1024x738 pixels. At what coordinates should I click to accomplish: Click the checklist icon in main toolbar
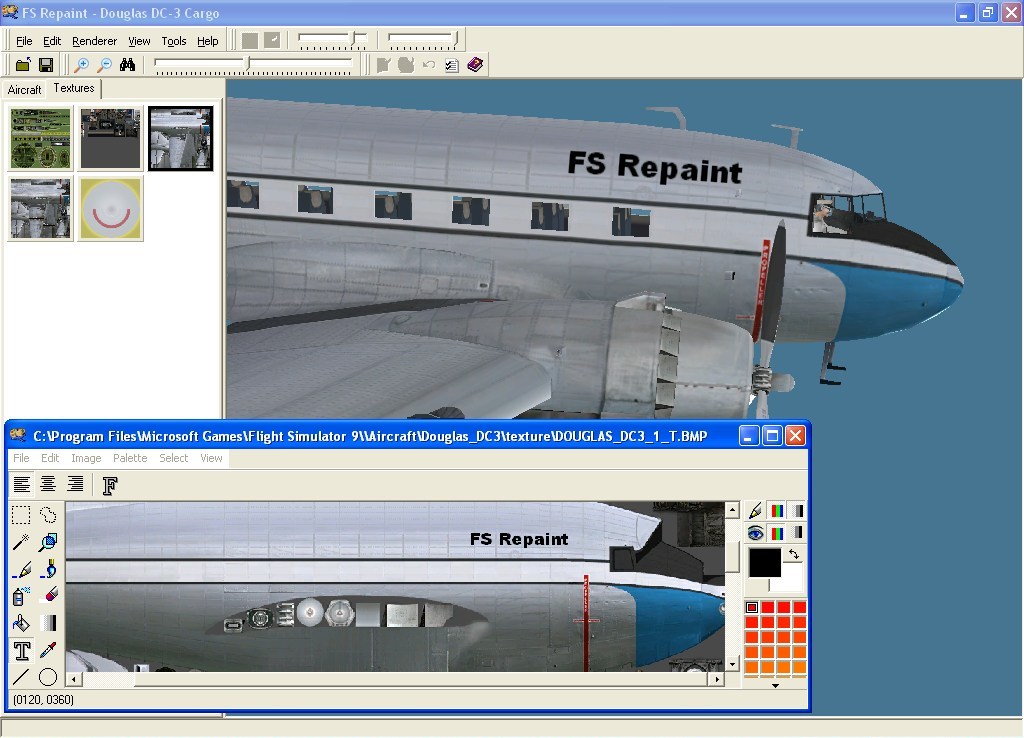click(451, 65)
